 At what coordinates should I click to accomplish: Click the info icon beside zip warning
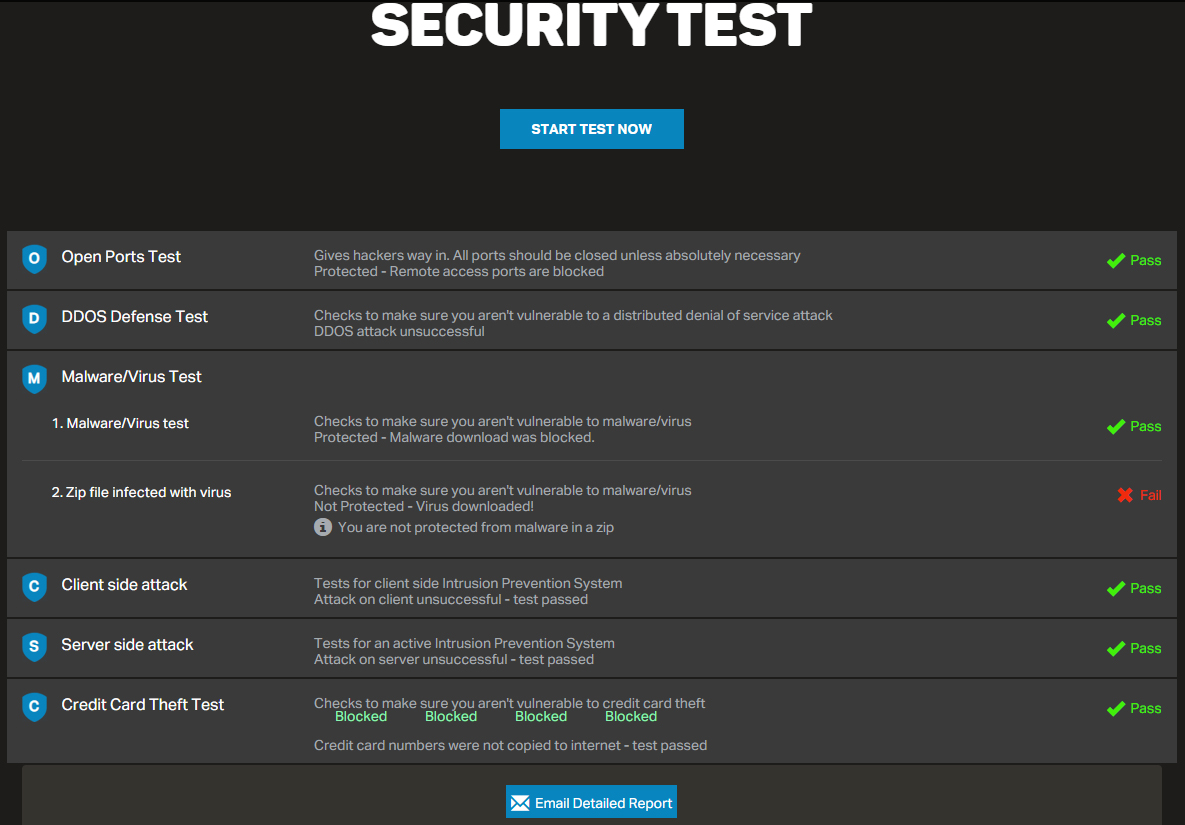point(323,527)
